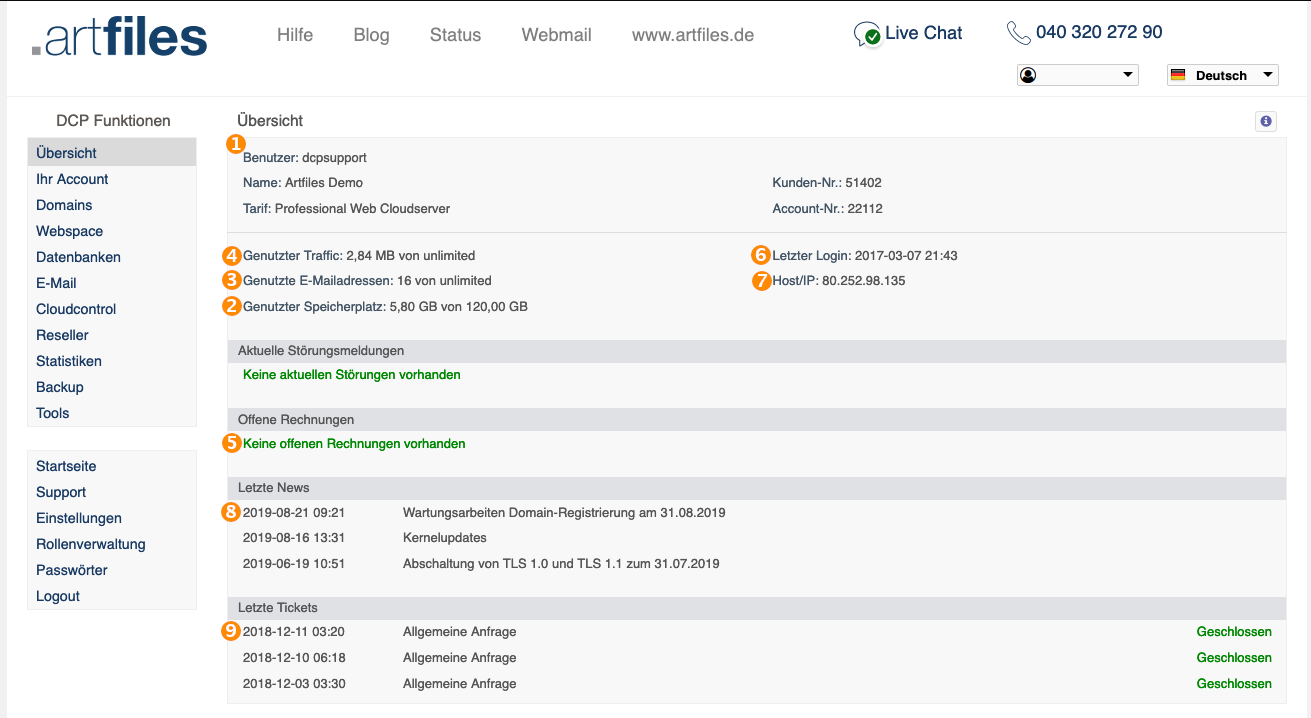Viewport: 1311px width, 718px height.
Task: Click Host/IP: 80.252.98.135 text
Action: [x=839, y=281]
